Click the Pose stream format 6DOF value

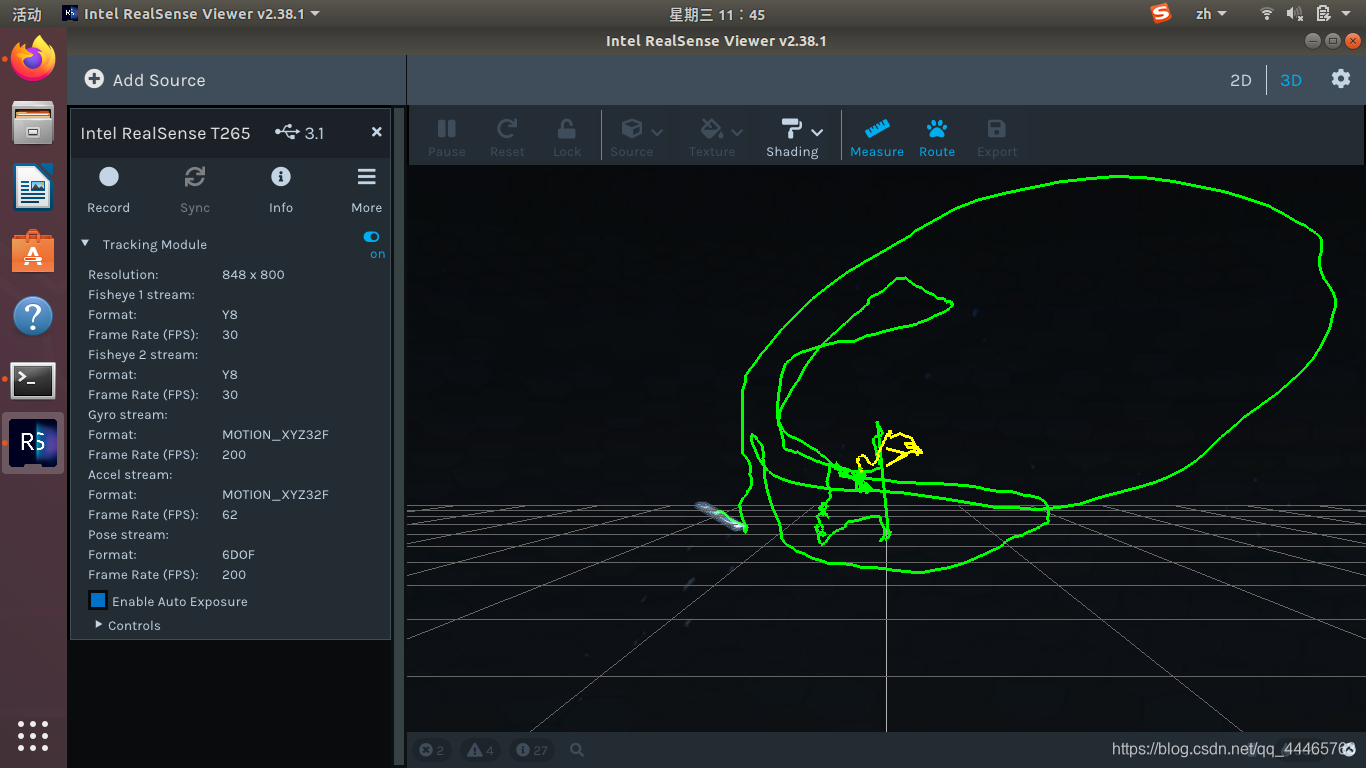pos(238,554)
